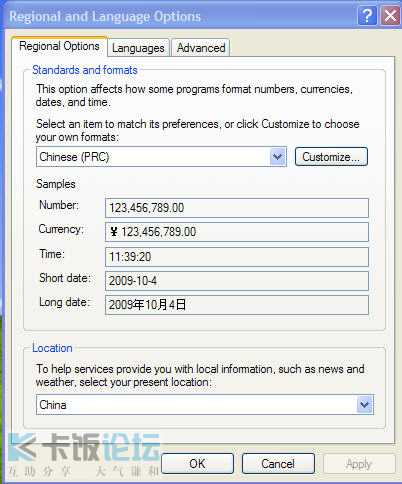Confirm with the OK button
This screenshot has height=484, width=402.
pos(197,464)
